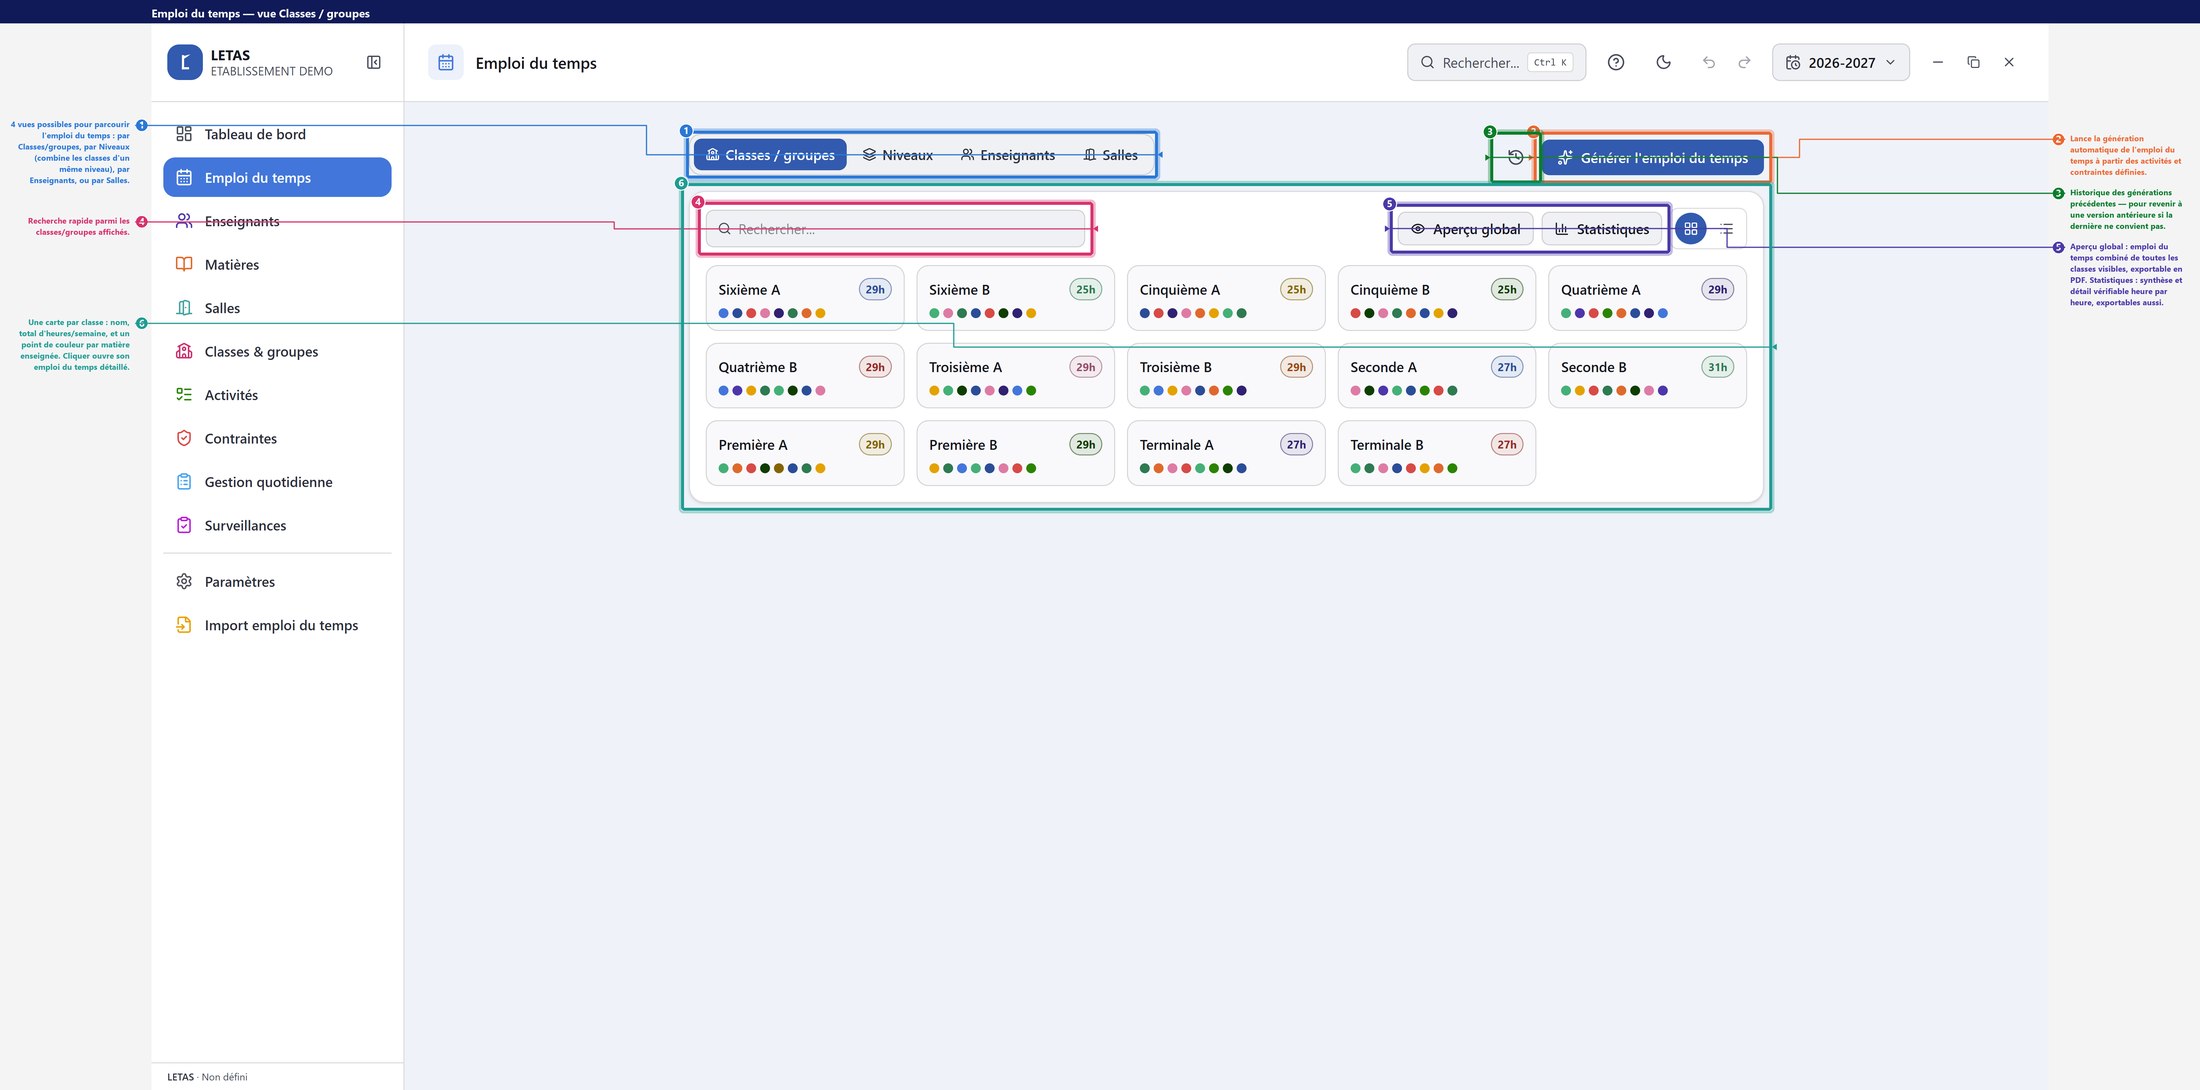Click the 31h badge on Seconde B
This screenshot has width=2200, height=1090.
1717,367
